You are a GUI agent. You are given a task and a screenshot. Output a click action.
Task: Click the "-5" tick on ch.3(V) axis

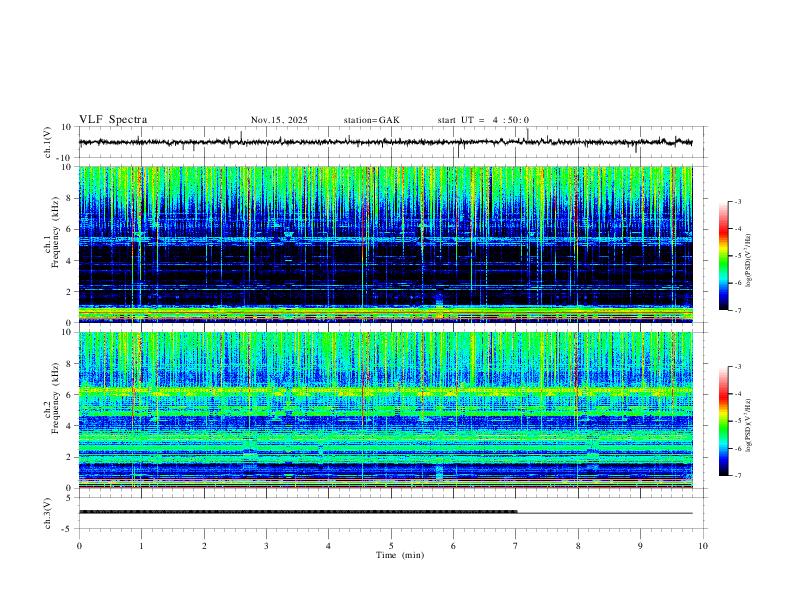click(x=68, y=529)
